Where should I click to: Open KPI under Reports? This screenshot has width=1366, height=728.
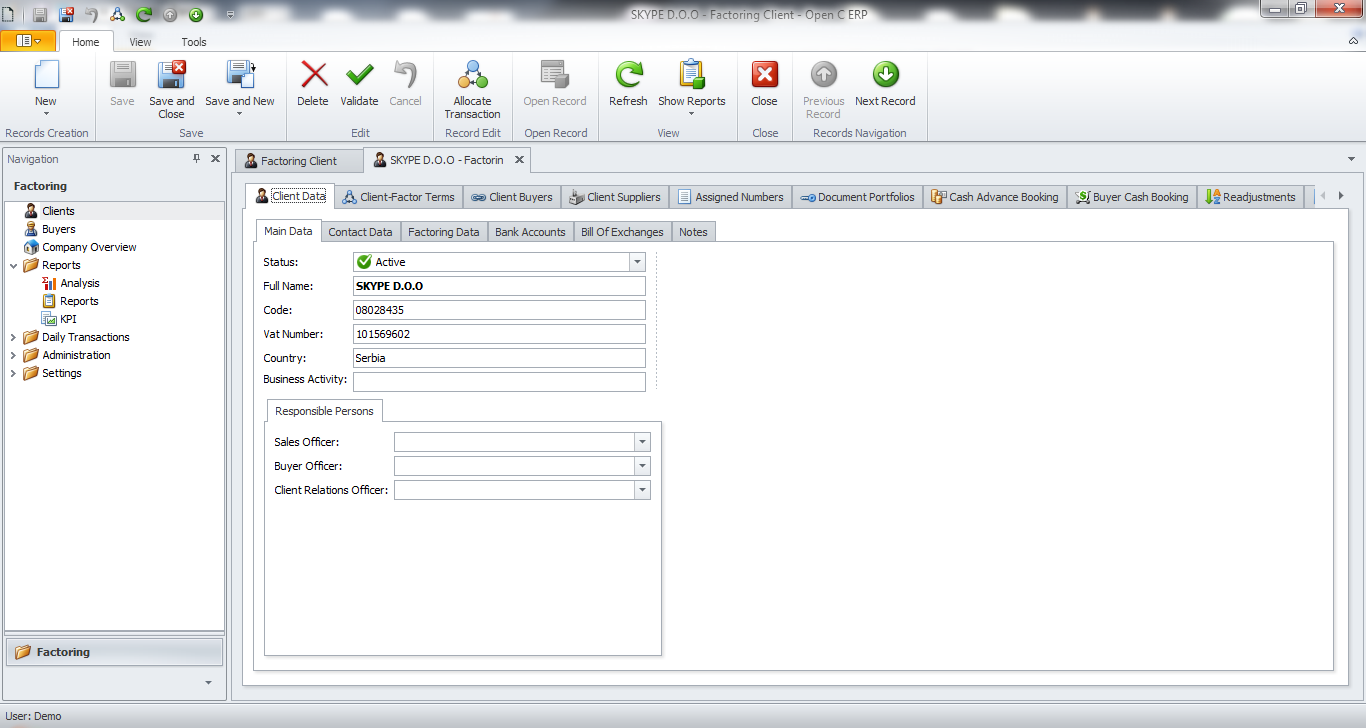click(x=68, y=319)
